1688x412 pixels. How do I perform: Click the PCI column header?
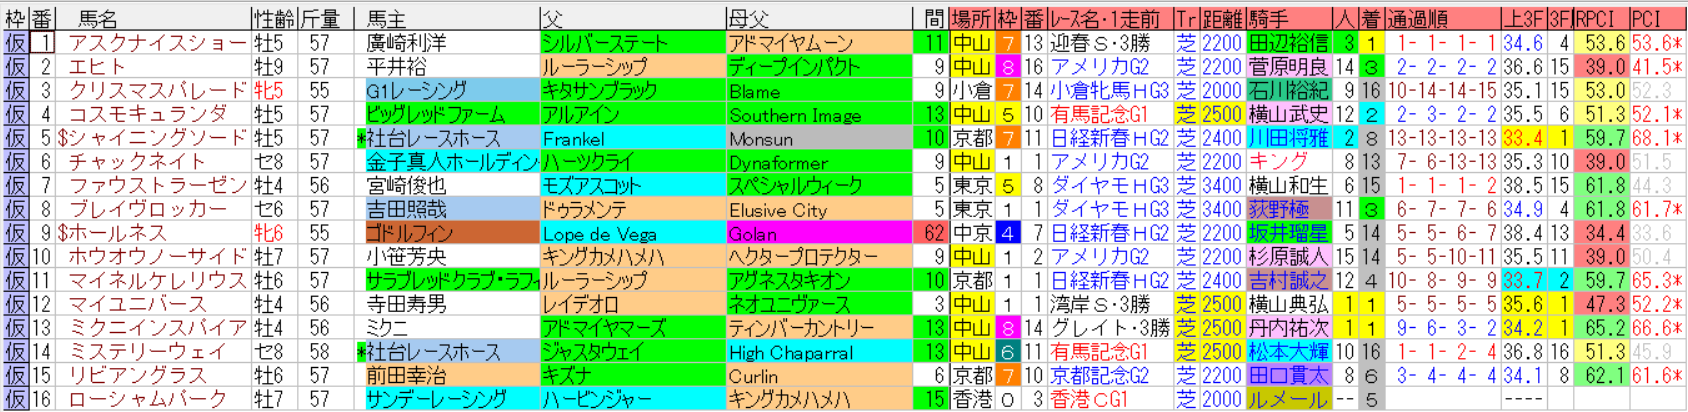(x=1646, y=18)
